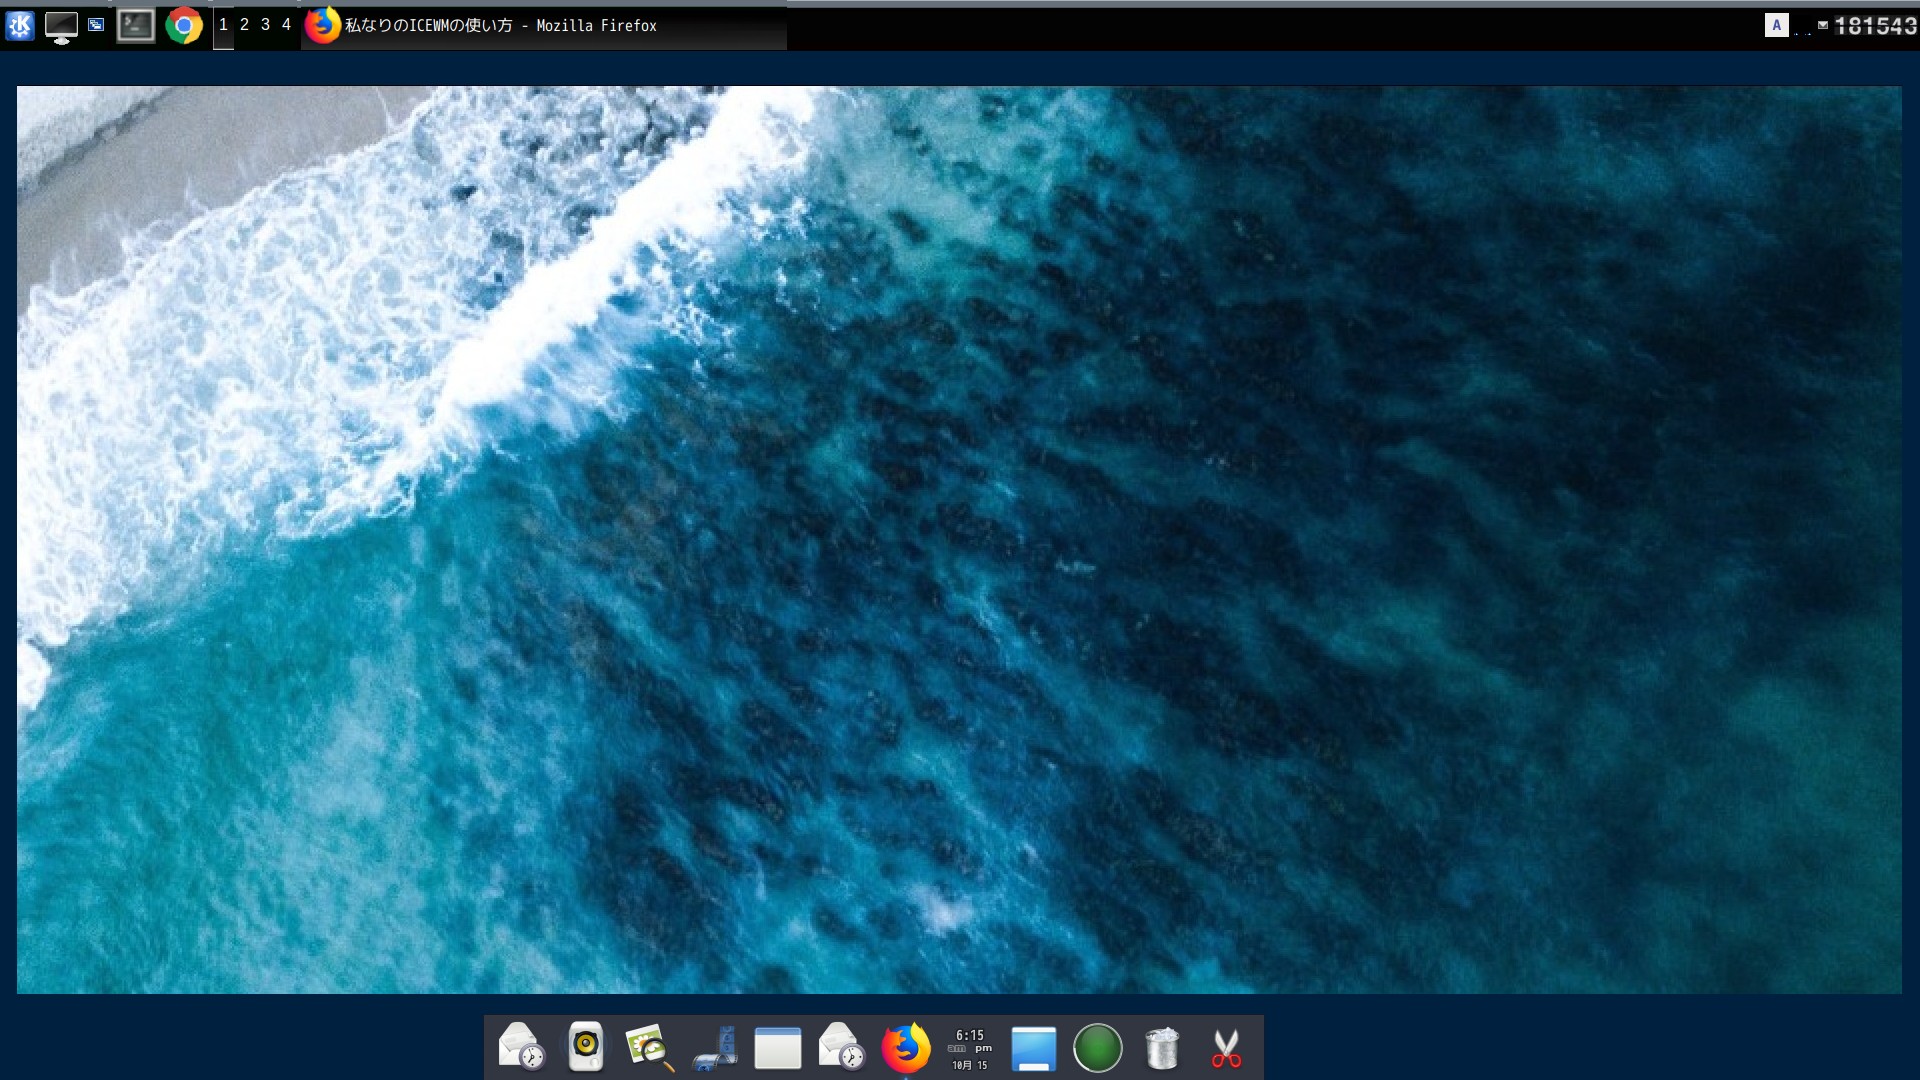Switch to workspace 4
The width and height of the screenshot is (1920, 1080).
coord(286,25)
